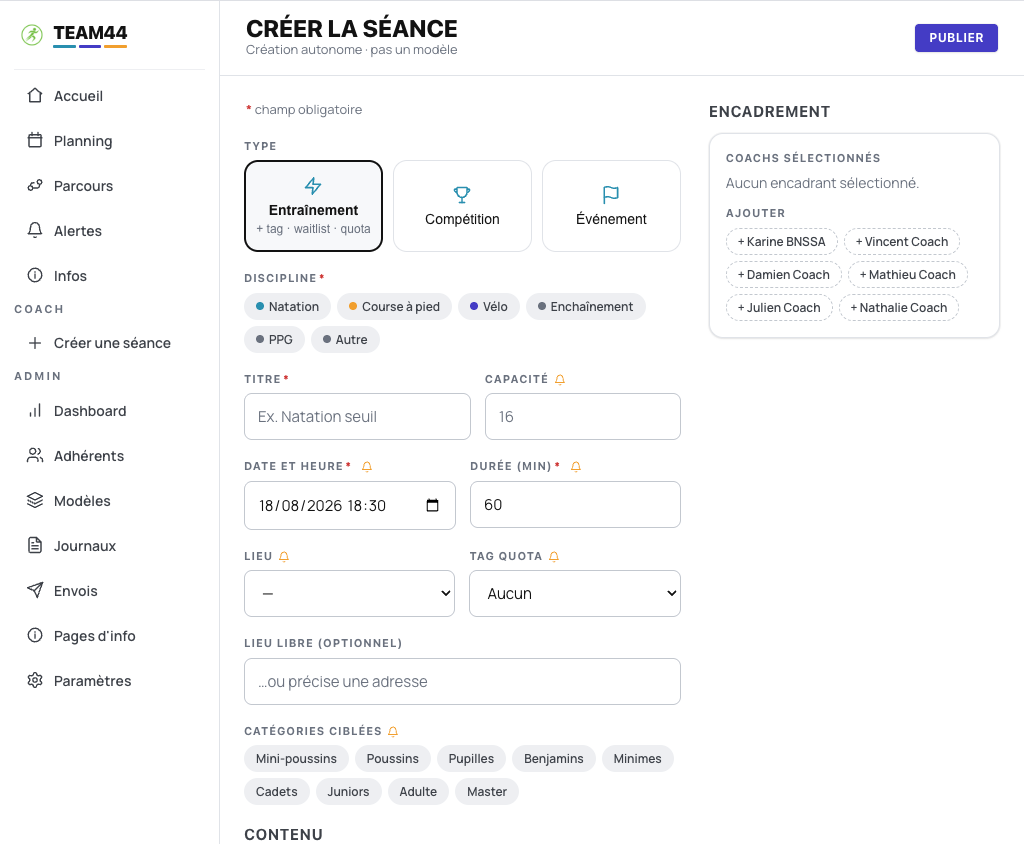
Task: Click the bar chart icon beside Dashboard
Action: (35, 410)
